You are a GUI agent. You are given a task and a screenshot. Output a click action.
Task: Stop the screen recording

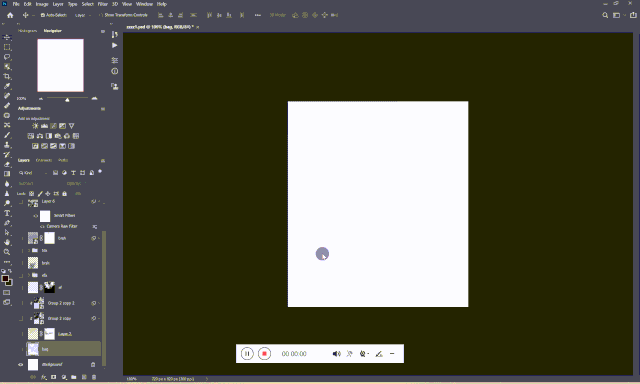(x=264, y=354)
